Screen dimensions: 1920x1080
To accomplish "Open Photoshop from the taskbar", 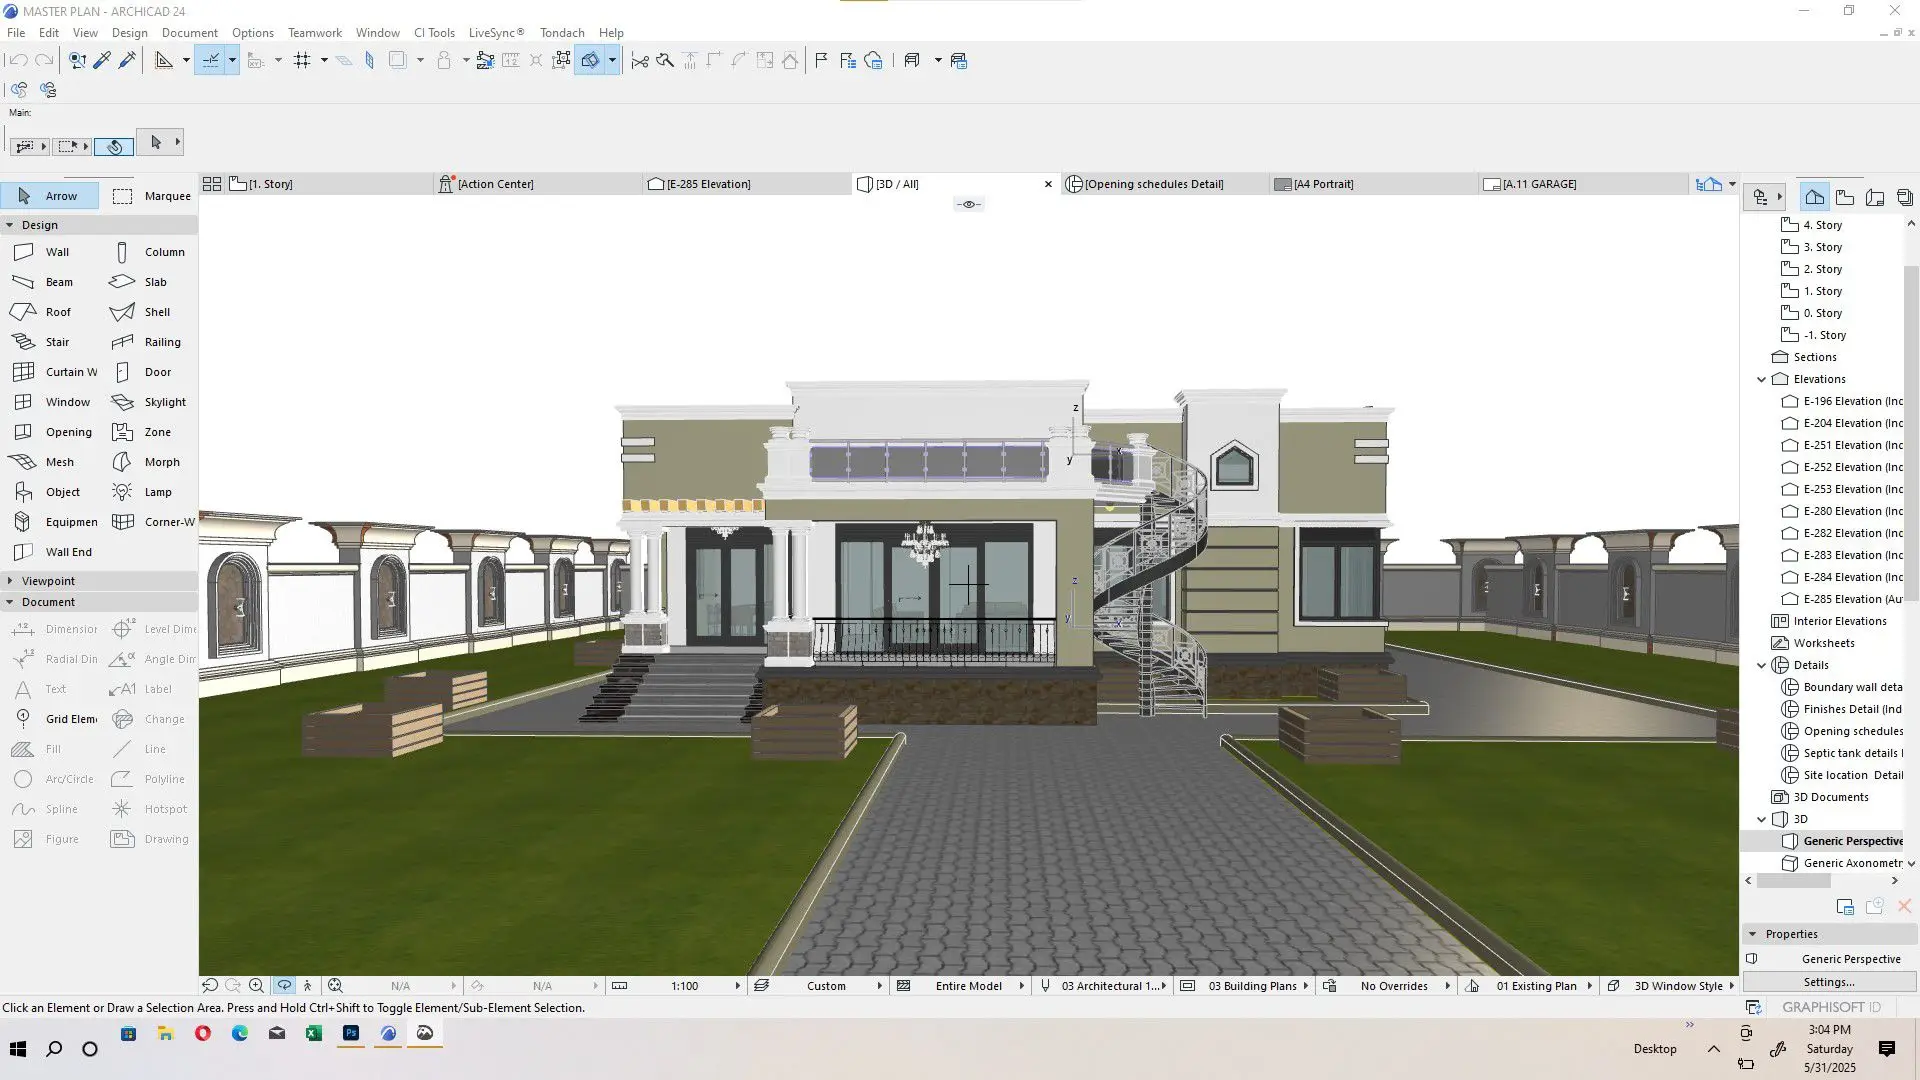I will click(351, 1035).
